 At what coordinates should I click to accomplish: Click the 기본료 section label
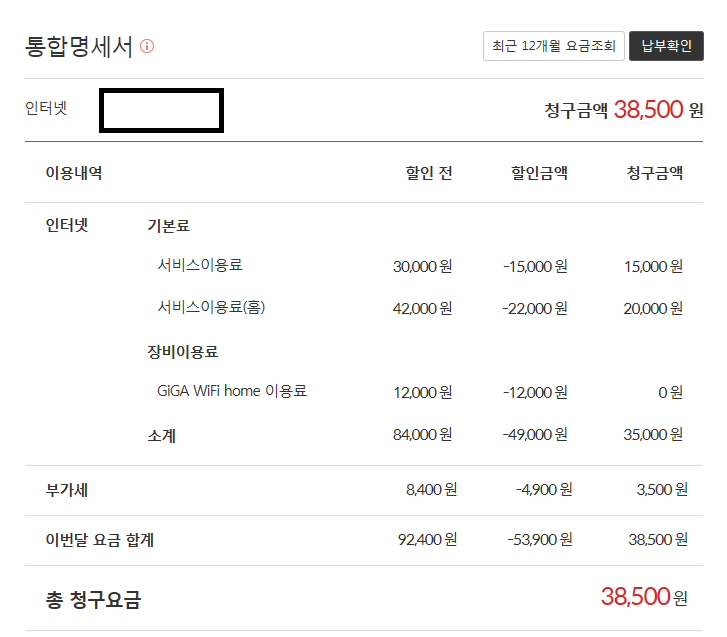pos(168,226)
